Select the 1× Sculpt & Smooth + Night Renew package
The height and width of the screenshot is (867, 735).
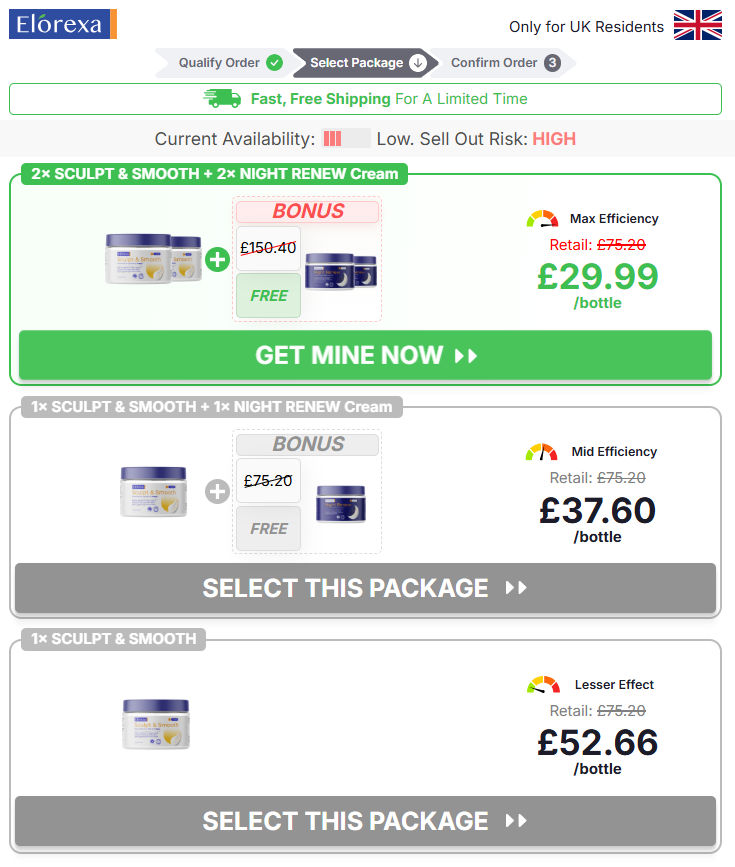(x=365, y=588)
